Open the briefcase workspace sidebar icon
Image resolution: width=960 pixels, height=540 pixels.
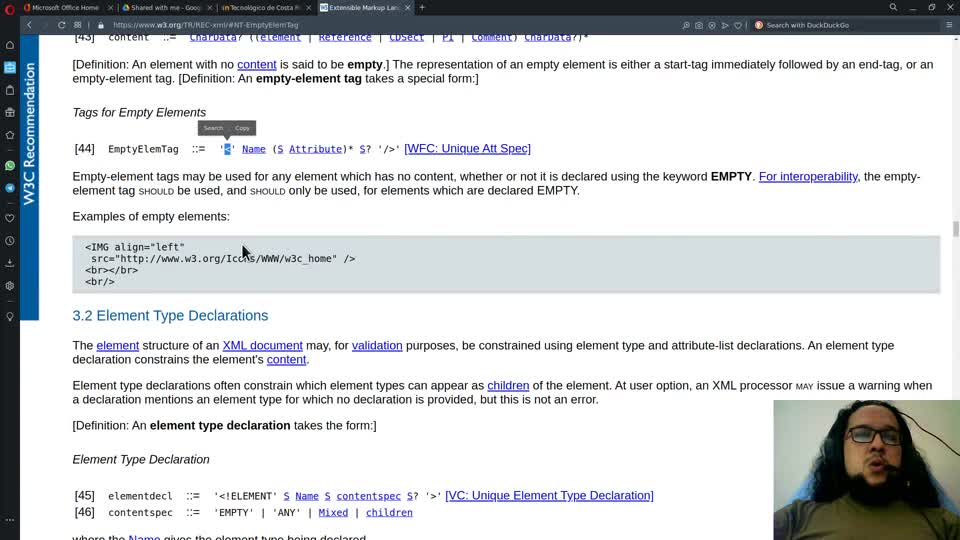pyautogui.click(x=10, y=113)
